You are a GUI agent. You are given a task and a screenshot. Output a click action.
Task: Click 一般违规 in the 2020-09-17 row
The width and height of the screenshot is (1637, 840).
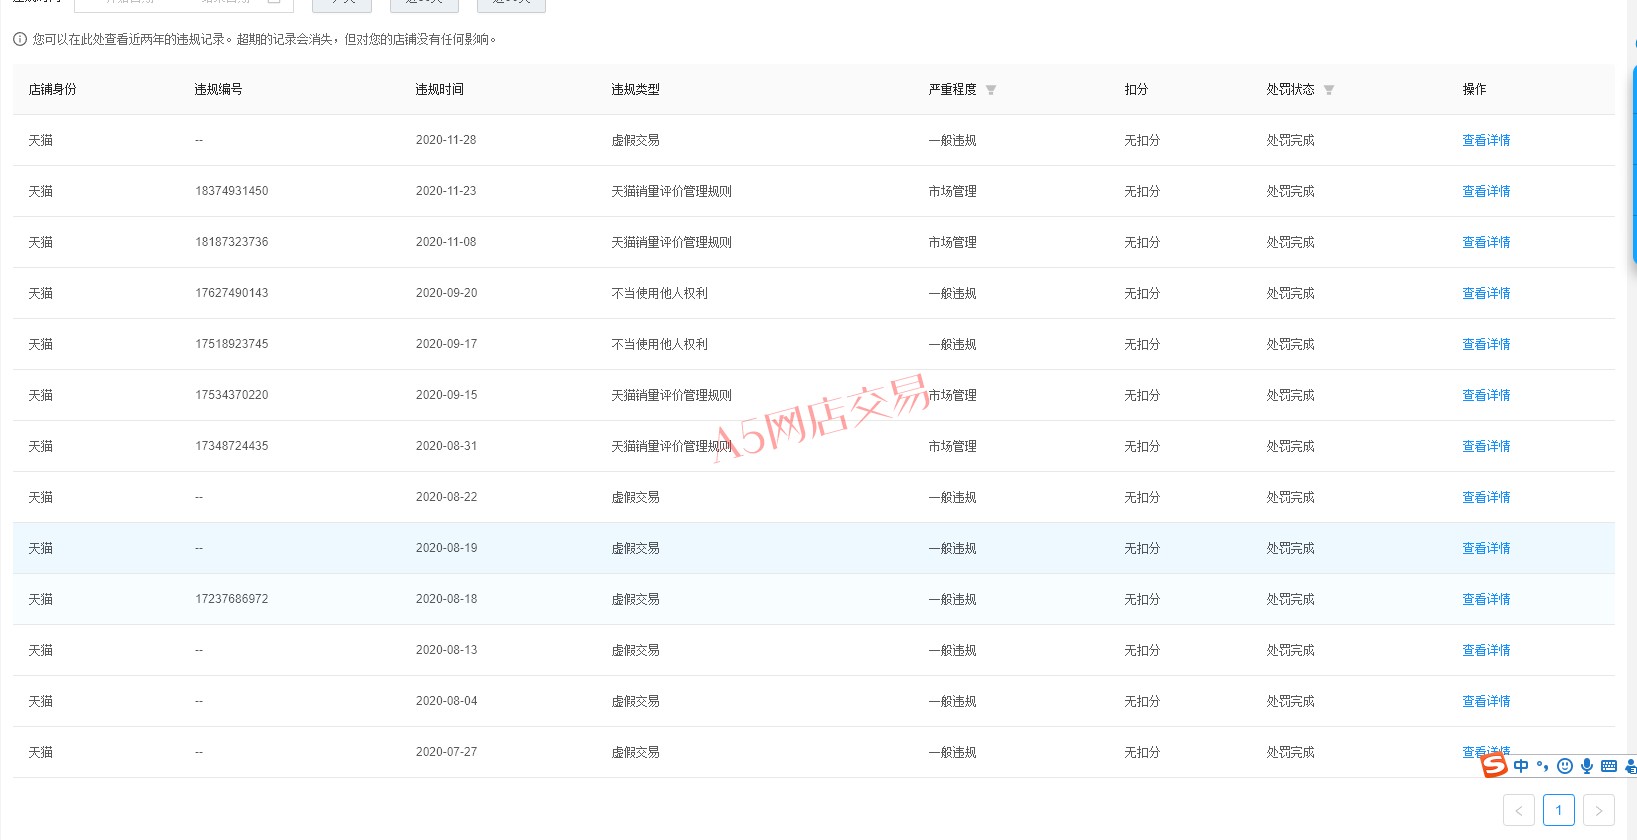click(953, 345)
